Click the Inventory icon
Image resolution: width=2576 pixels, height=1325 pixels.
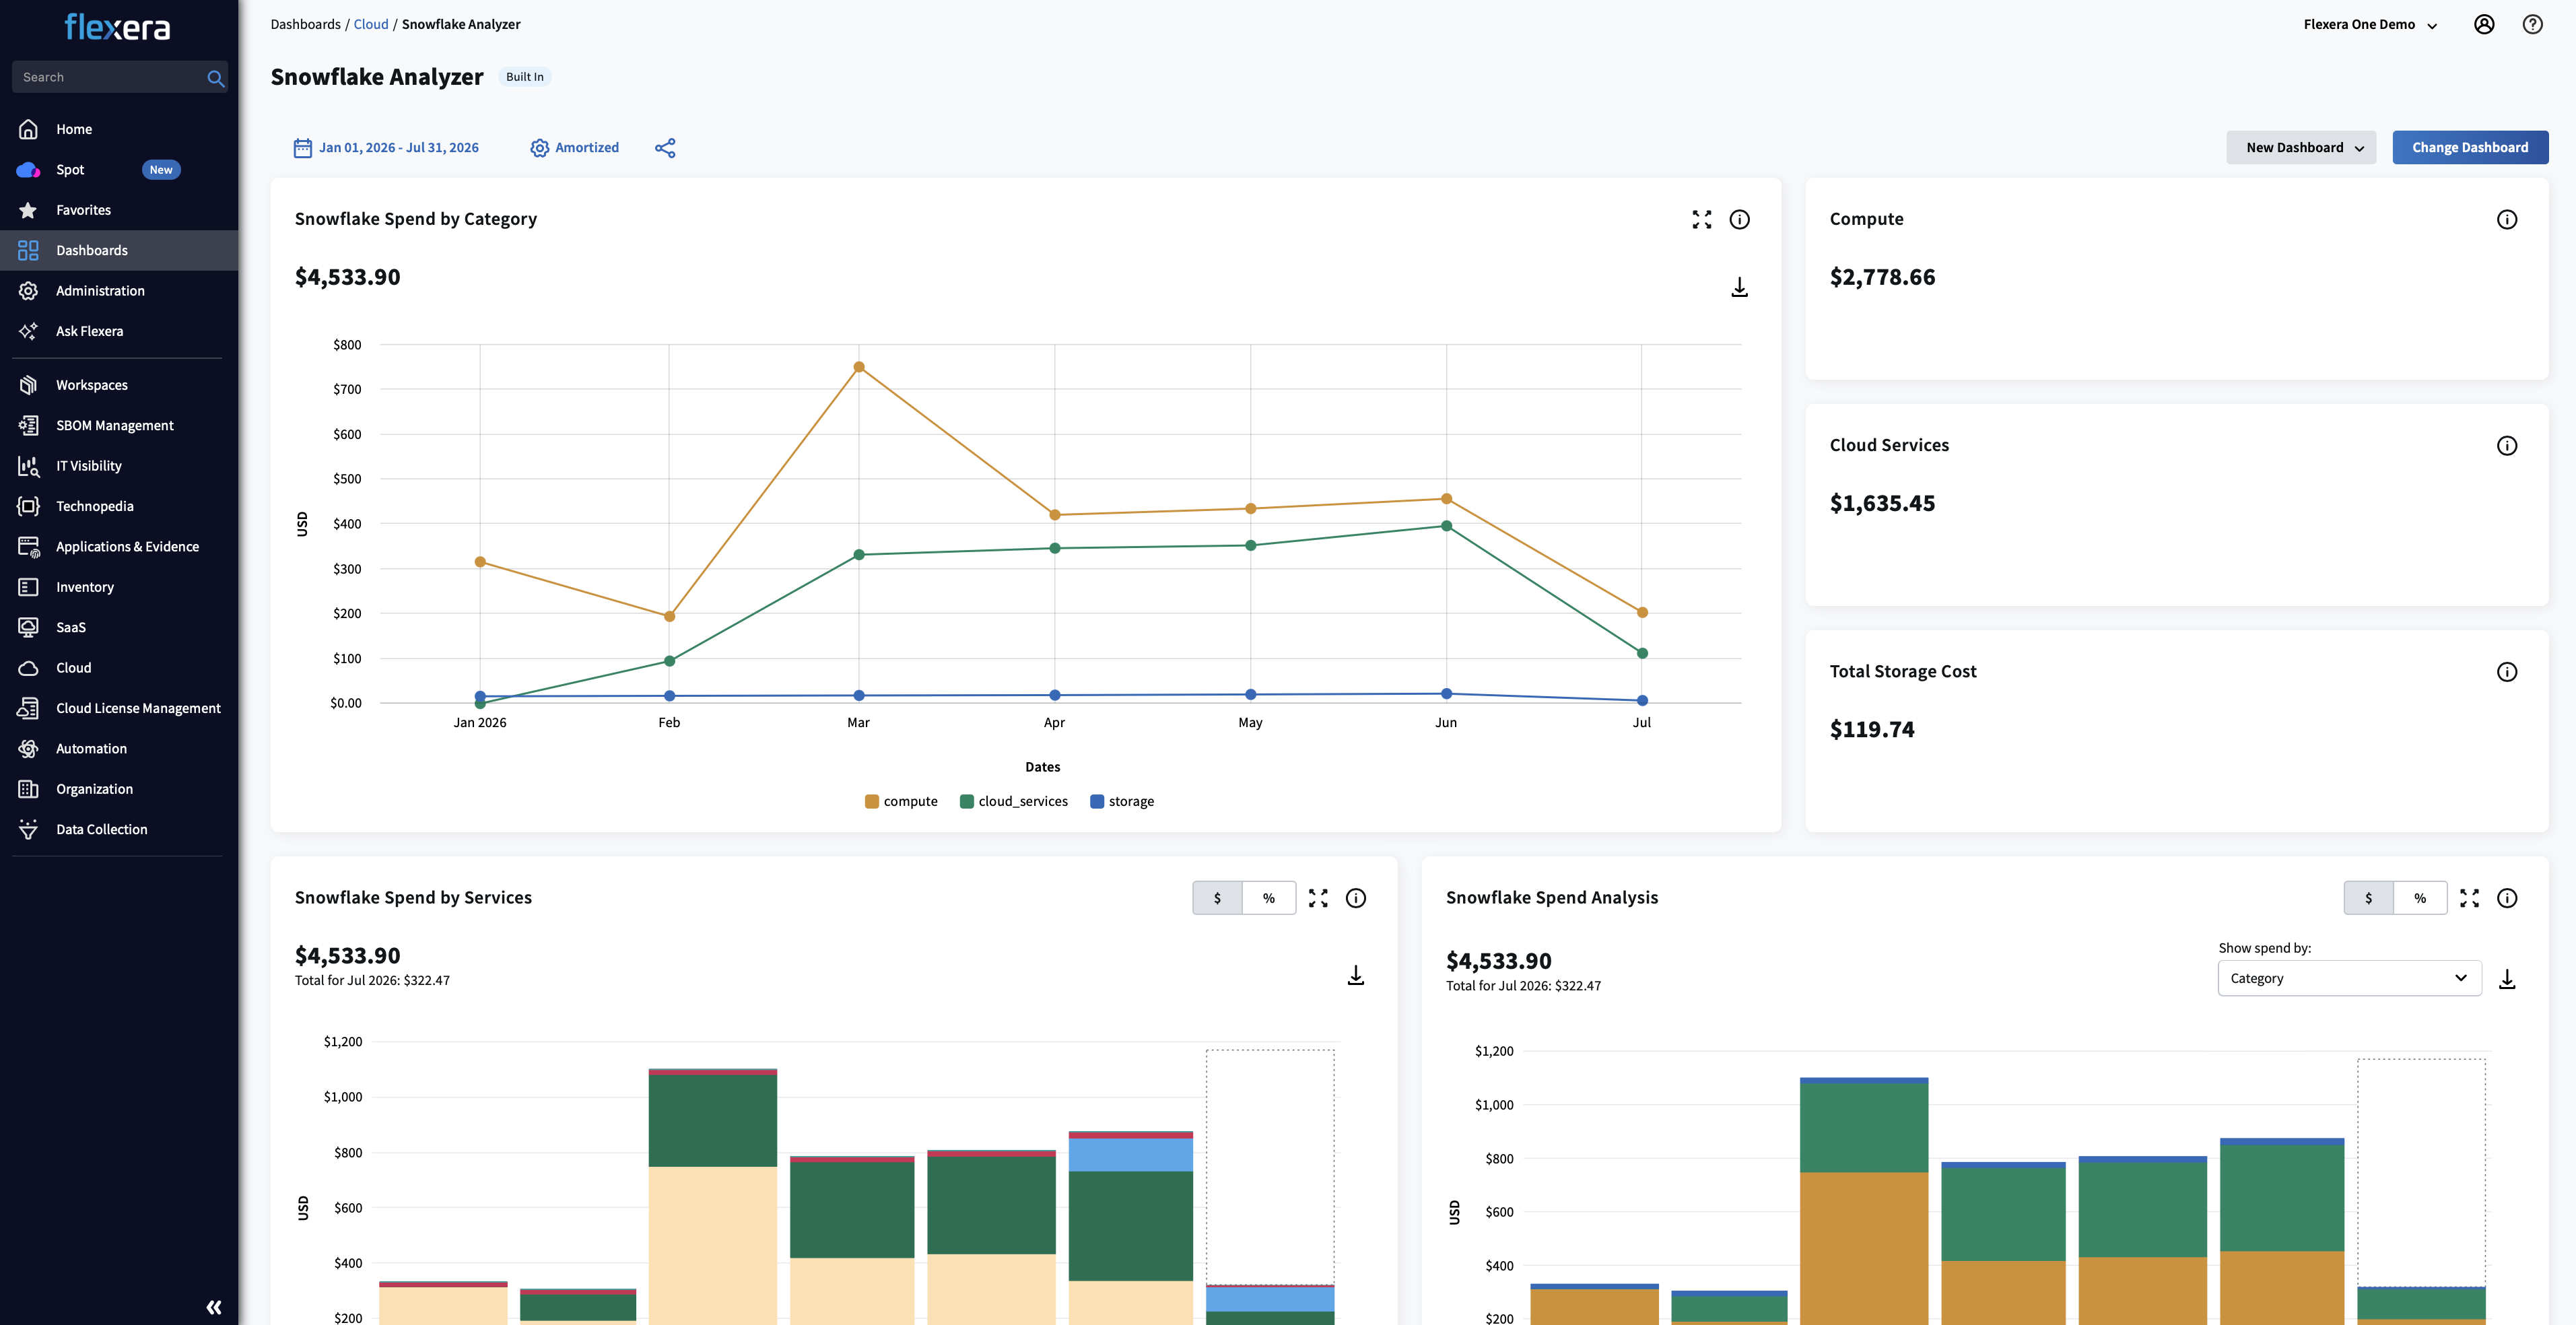click(28, 587)
